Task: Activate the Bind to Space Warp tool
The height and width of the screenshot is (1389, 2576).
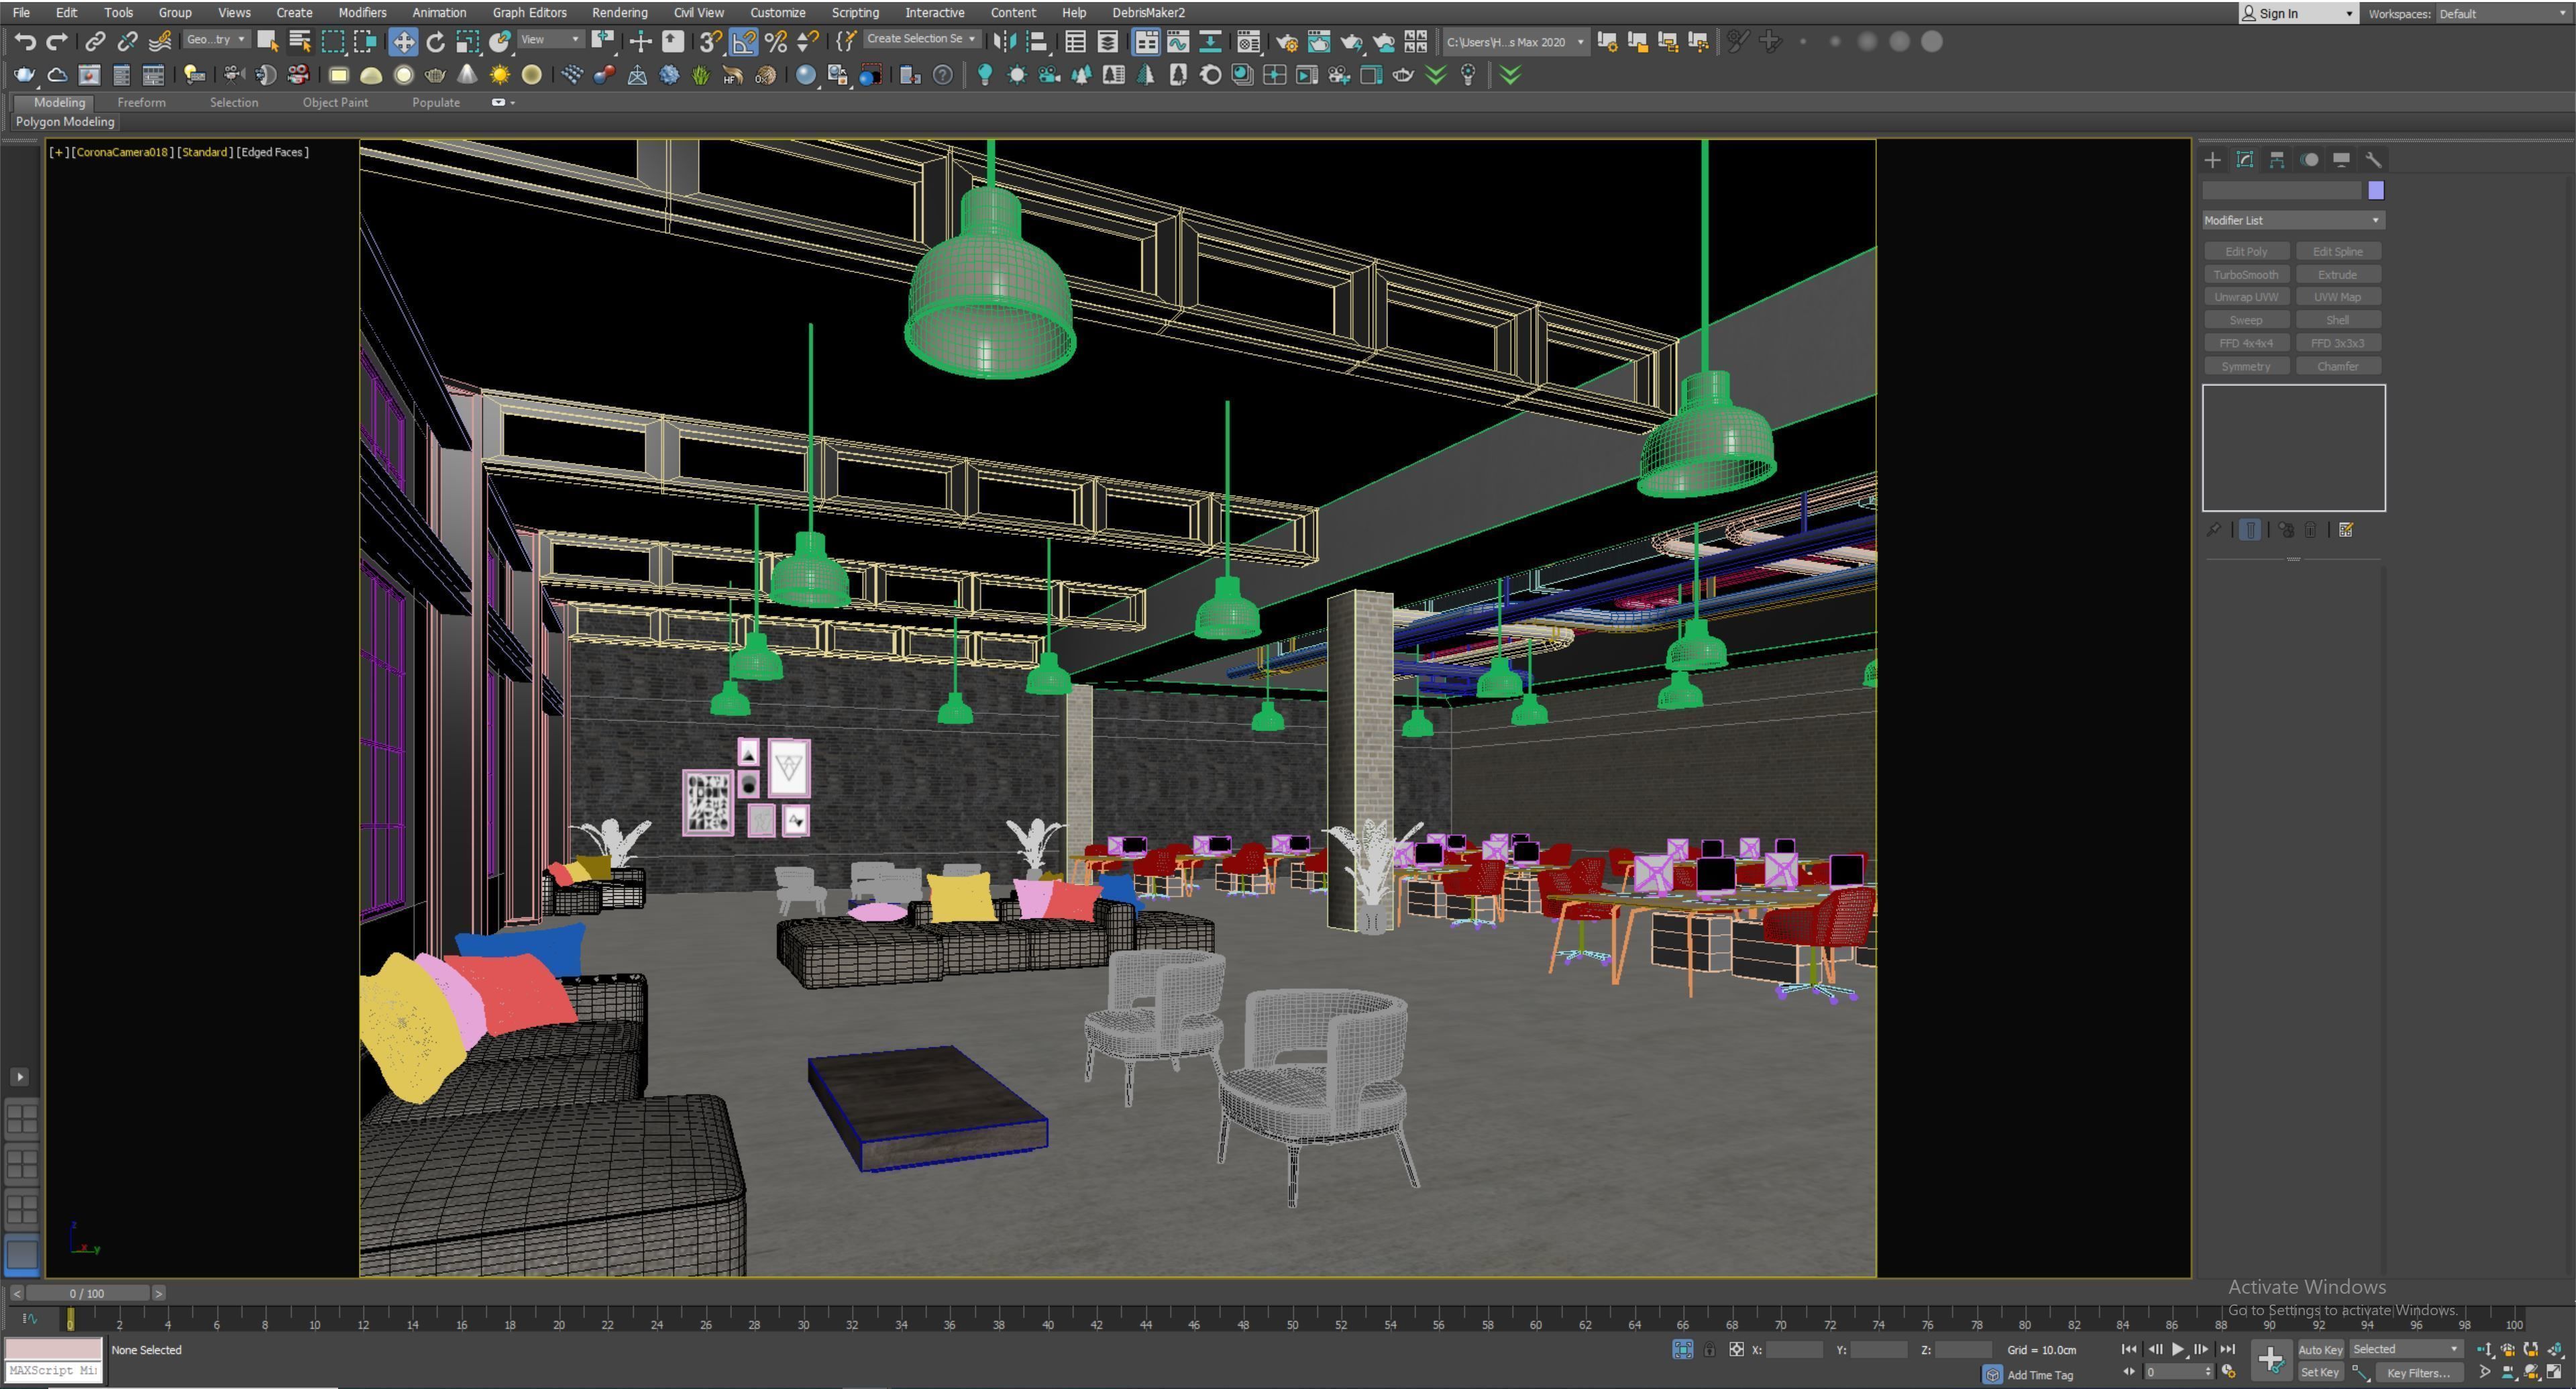Action: (x=159, y=41)
